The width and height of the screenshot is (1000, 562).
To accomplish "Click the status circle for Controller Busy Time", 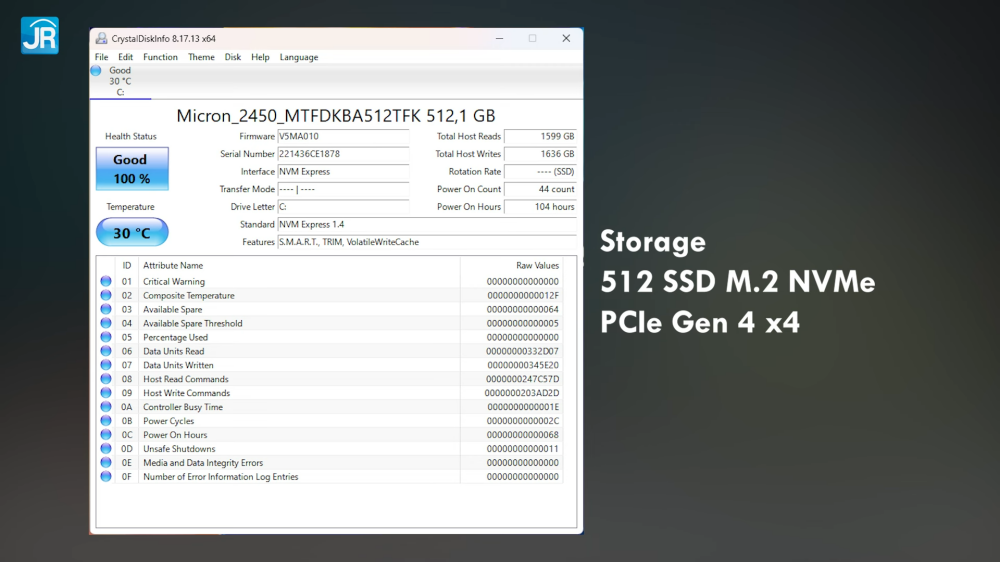I will click(106, 407).
